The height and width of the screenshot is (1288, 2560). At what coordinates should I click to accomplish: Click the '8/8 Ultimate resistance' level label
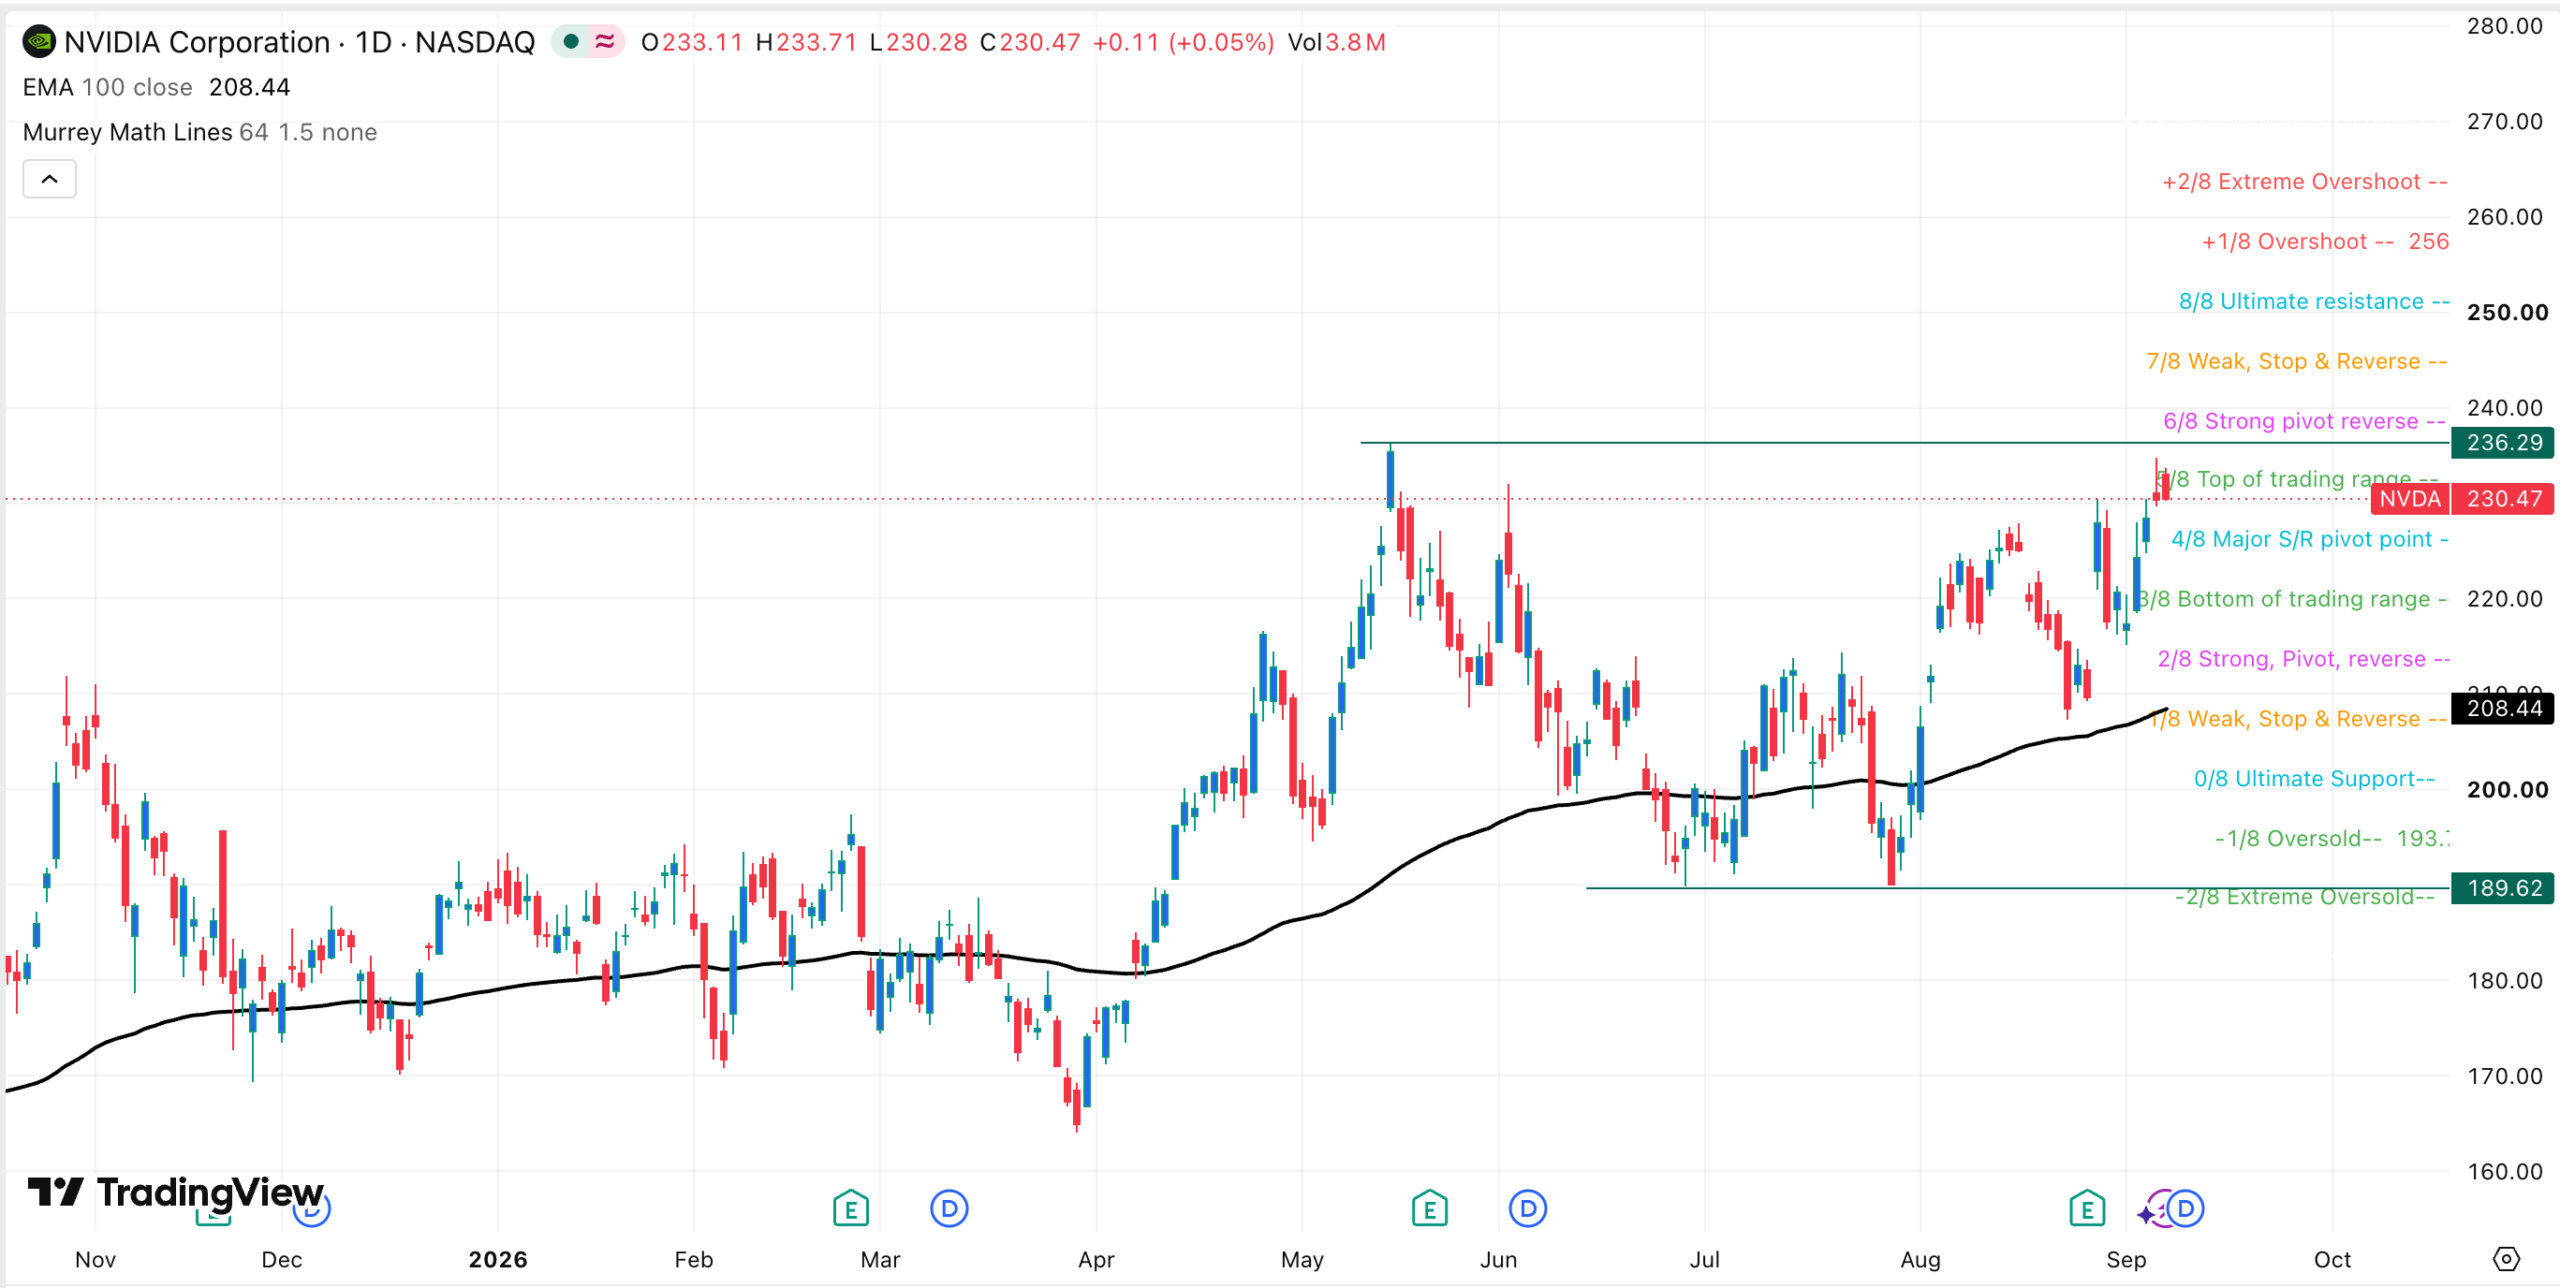point(2314,301)
